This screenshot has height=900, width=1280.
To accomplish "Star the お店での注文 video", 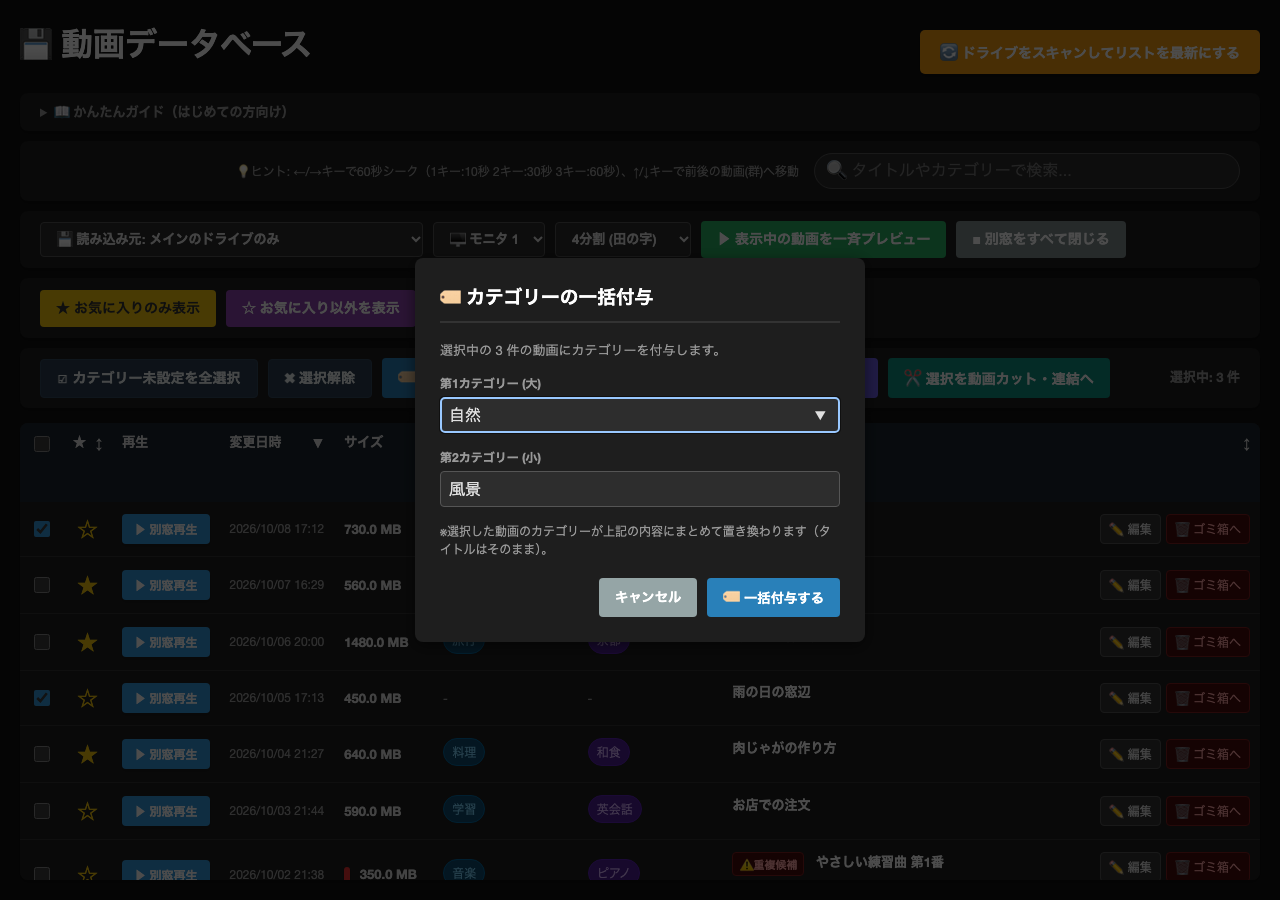I will tap(87, 811).
